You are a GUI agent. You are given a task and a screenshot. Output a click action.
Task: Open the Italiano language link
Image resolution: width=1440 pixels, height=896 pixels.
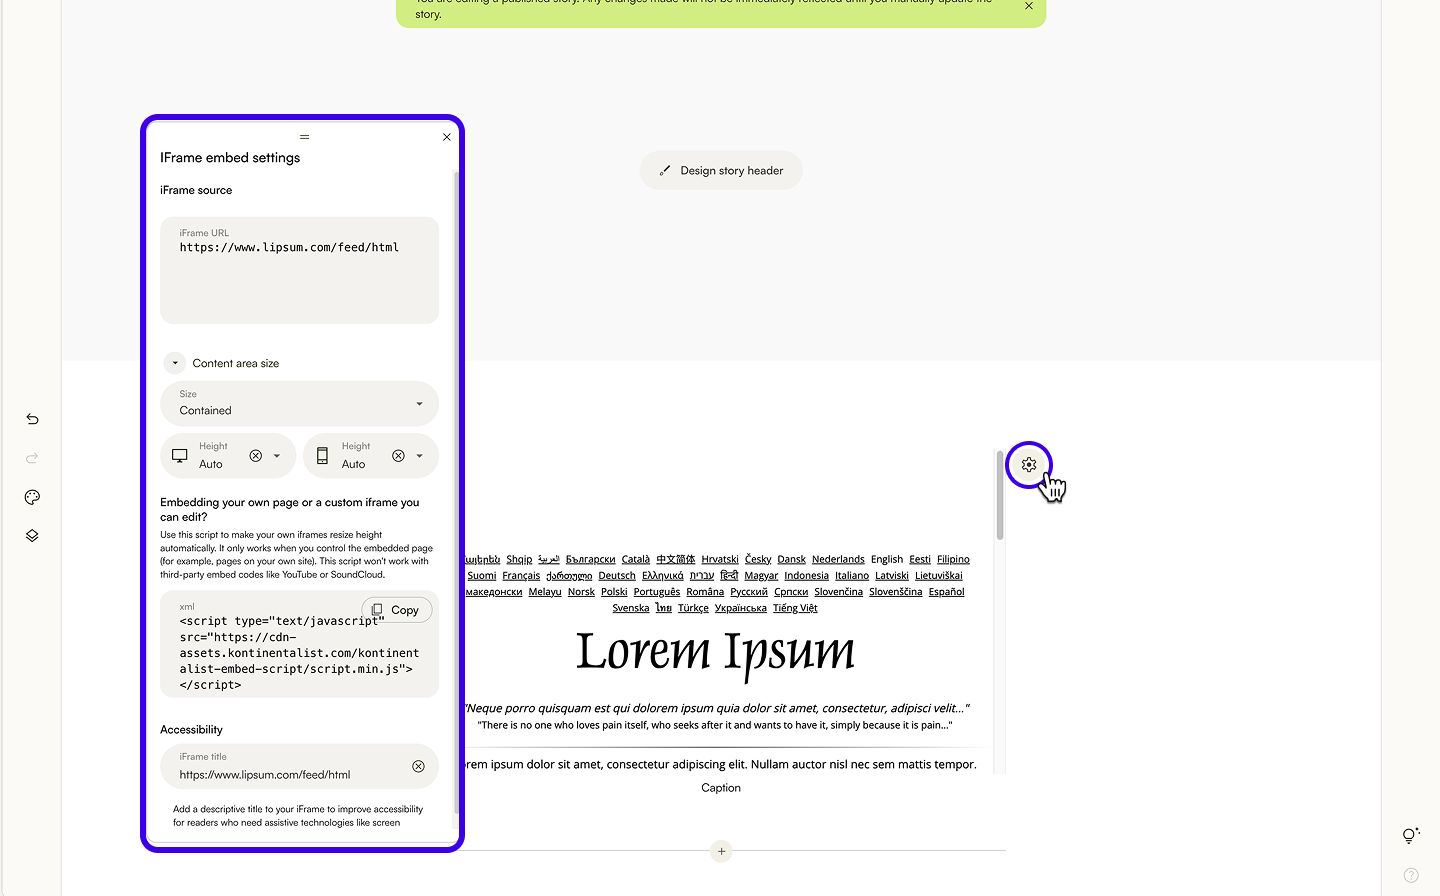click(x=852, y=576)
